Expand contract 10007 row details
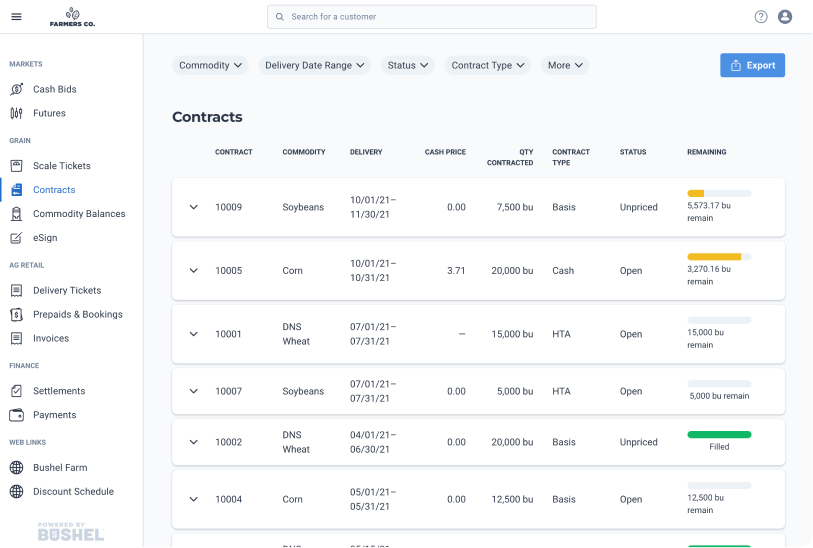813x548 pixels. pos(193,391)
